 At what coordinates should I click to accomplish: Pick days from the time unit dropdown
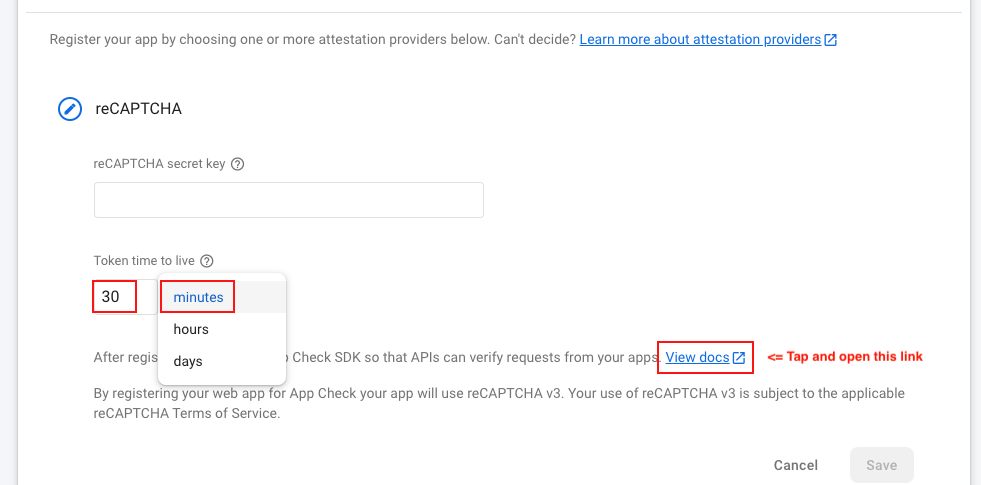pyautogui.click(x=190, y=361)
